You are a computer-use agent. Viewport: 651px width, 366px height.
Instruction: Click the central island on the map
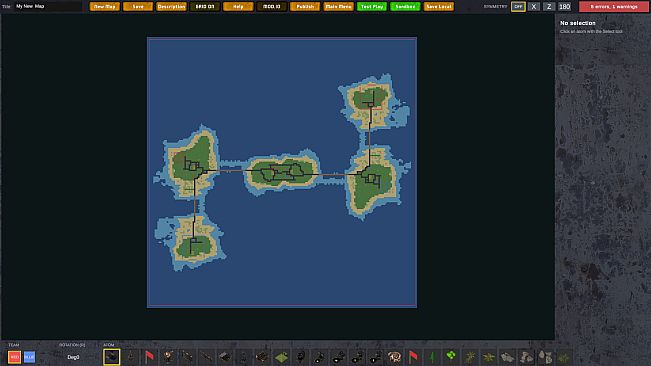pyautogui.click(x=283, y=171)
